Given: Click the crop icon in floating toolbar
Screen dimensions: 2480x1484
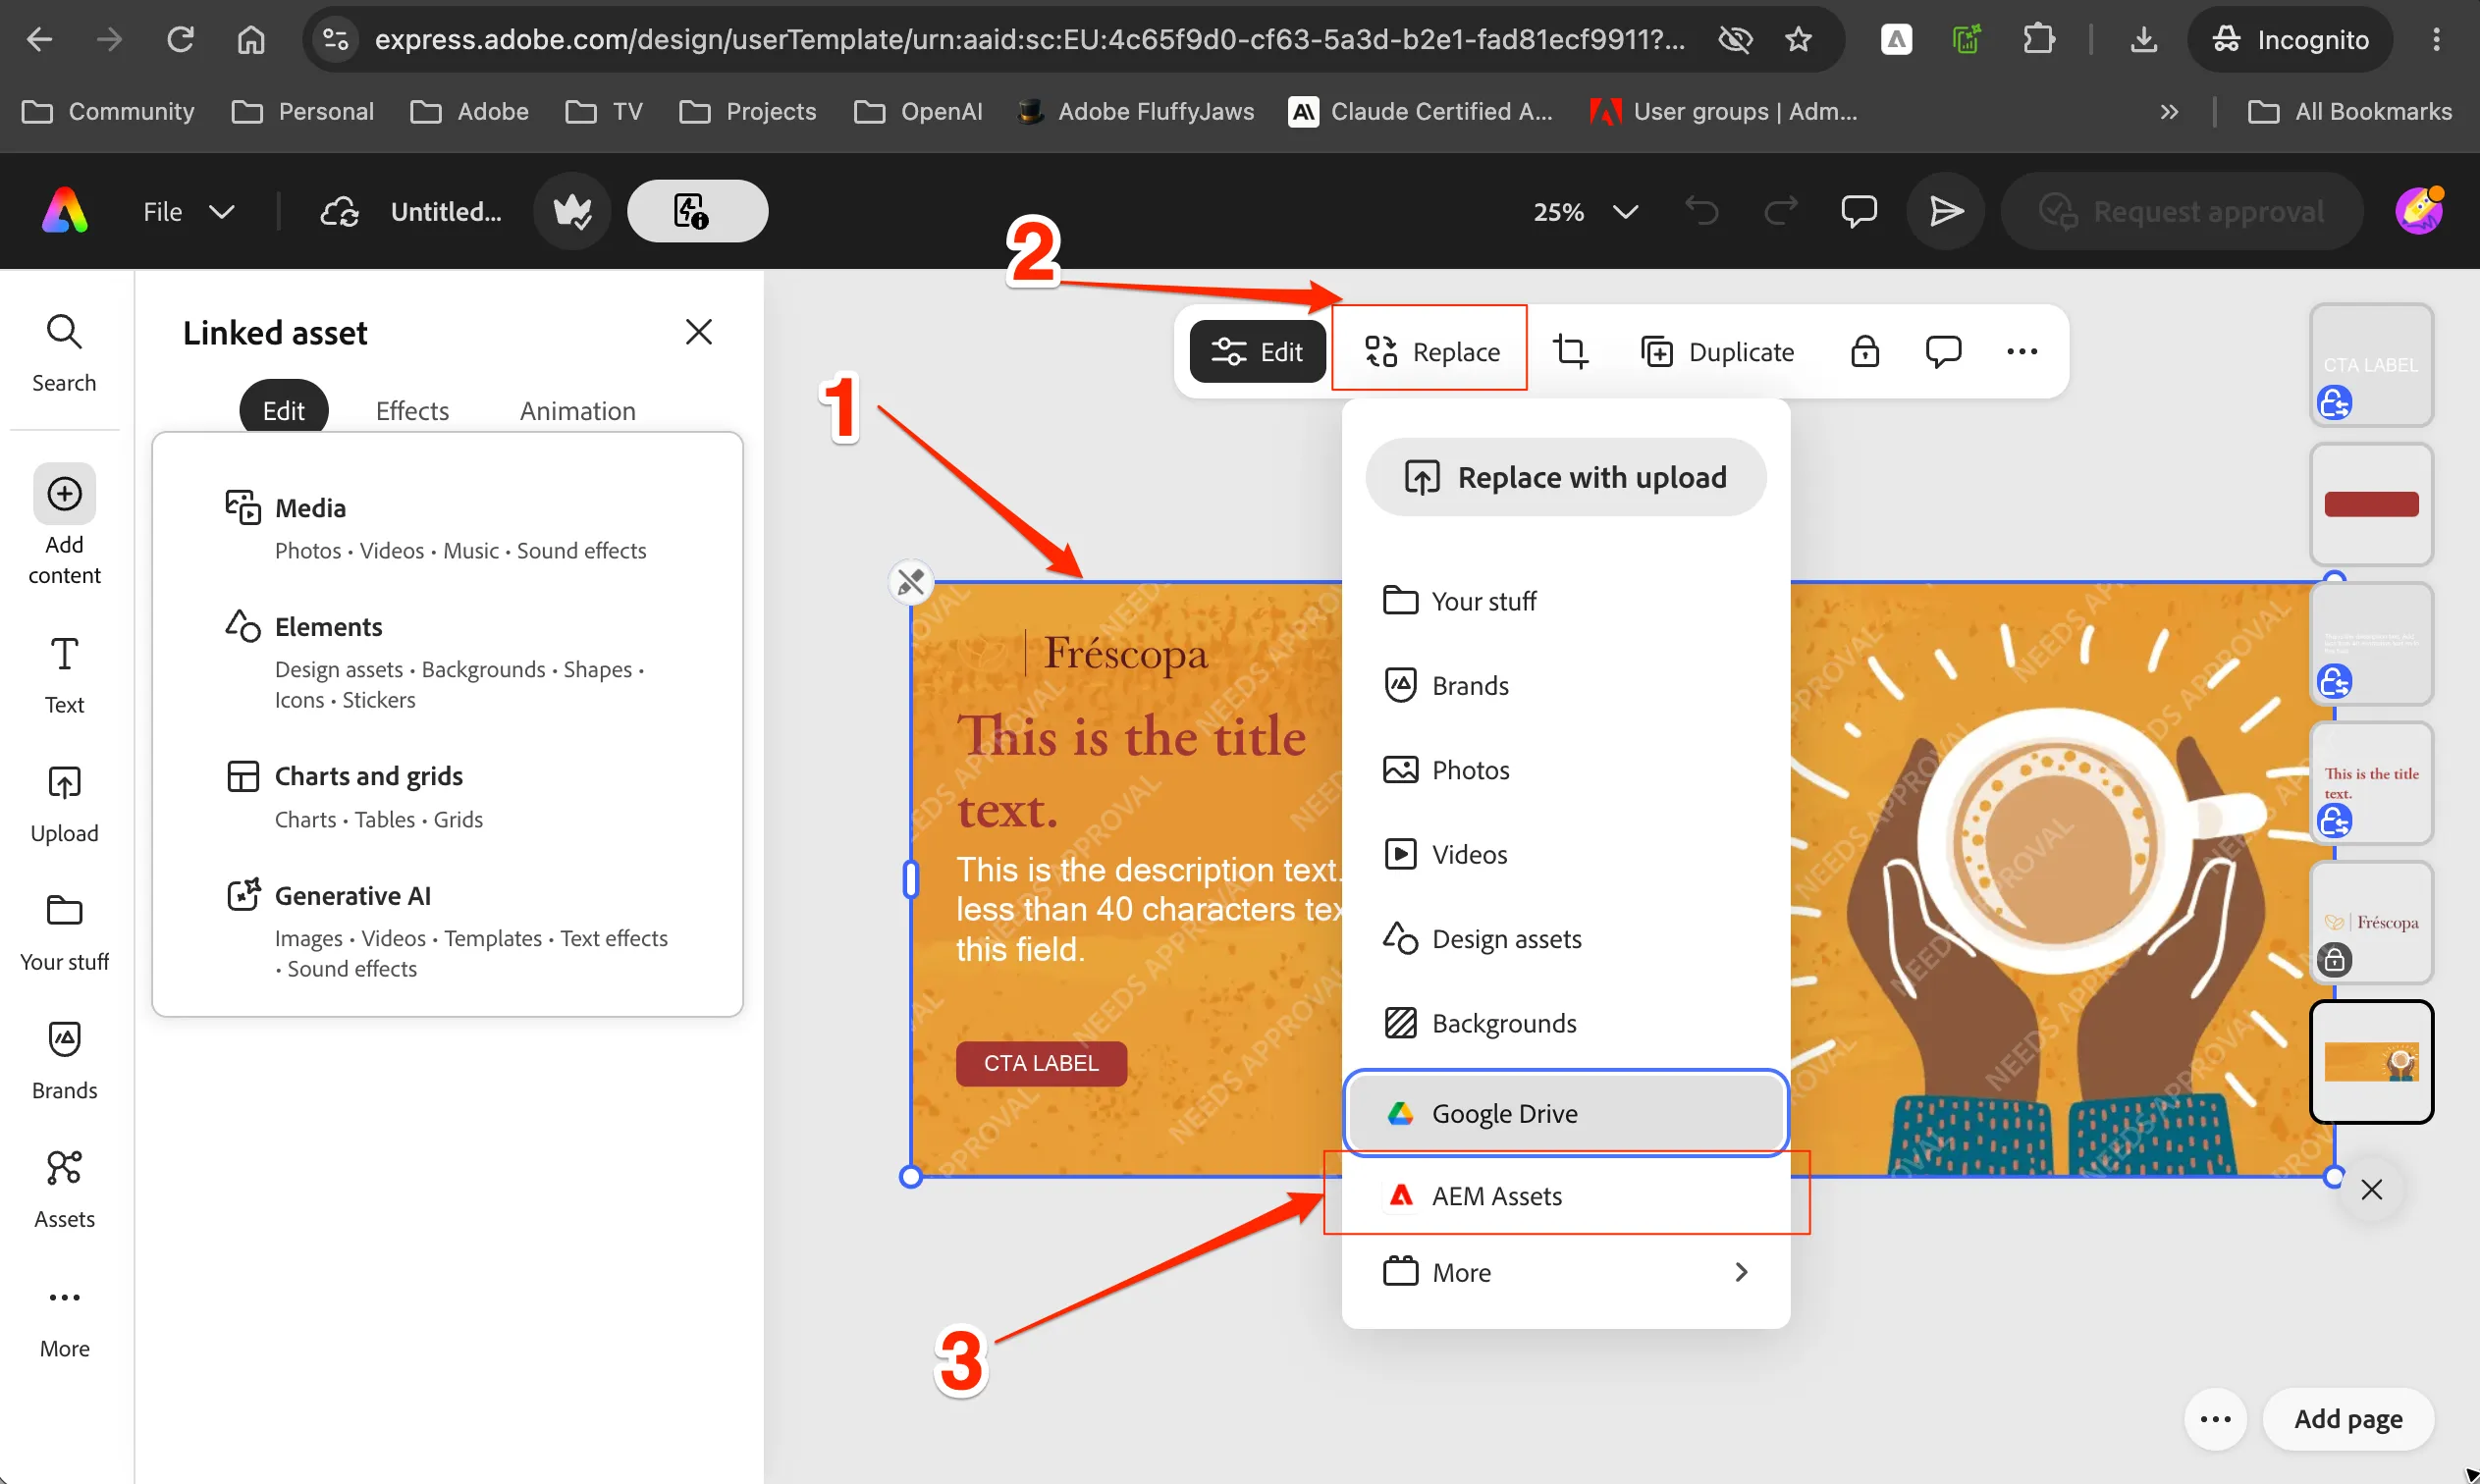Looking at the screenshot, I should 1570,351.
